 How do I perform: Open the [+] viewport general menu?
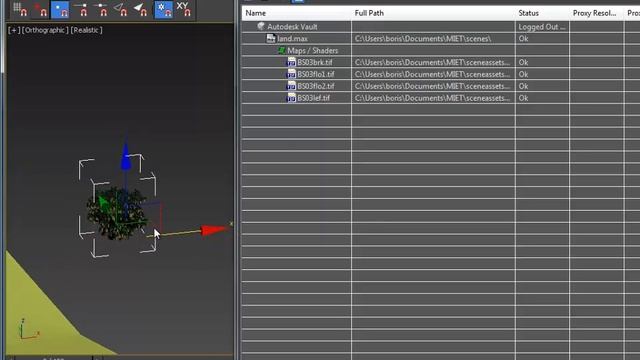pos(14,30)
